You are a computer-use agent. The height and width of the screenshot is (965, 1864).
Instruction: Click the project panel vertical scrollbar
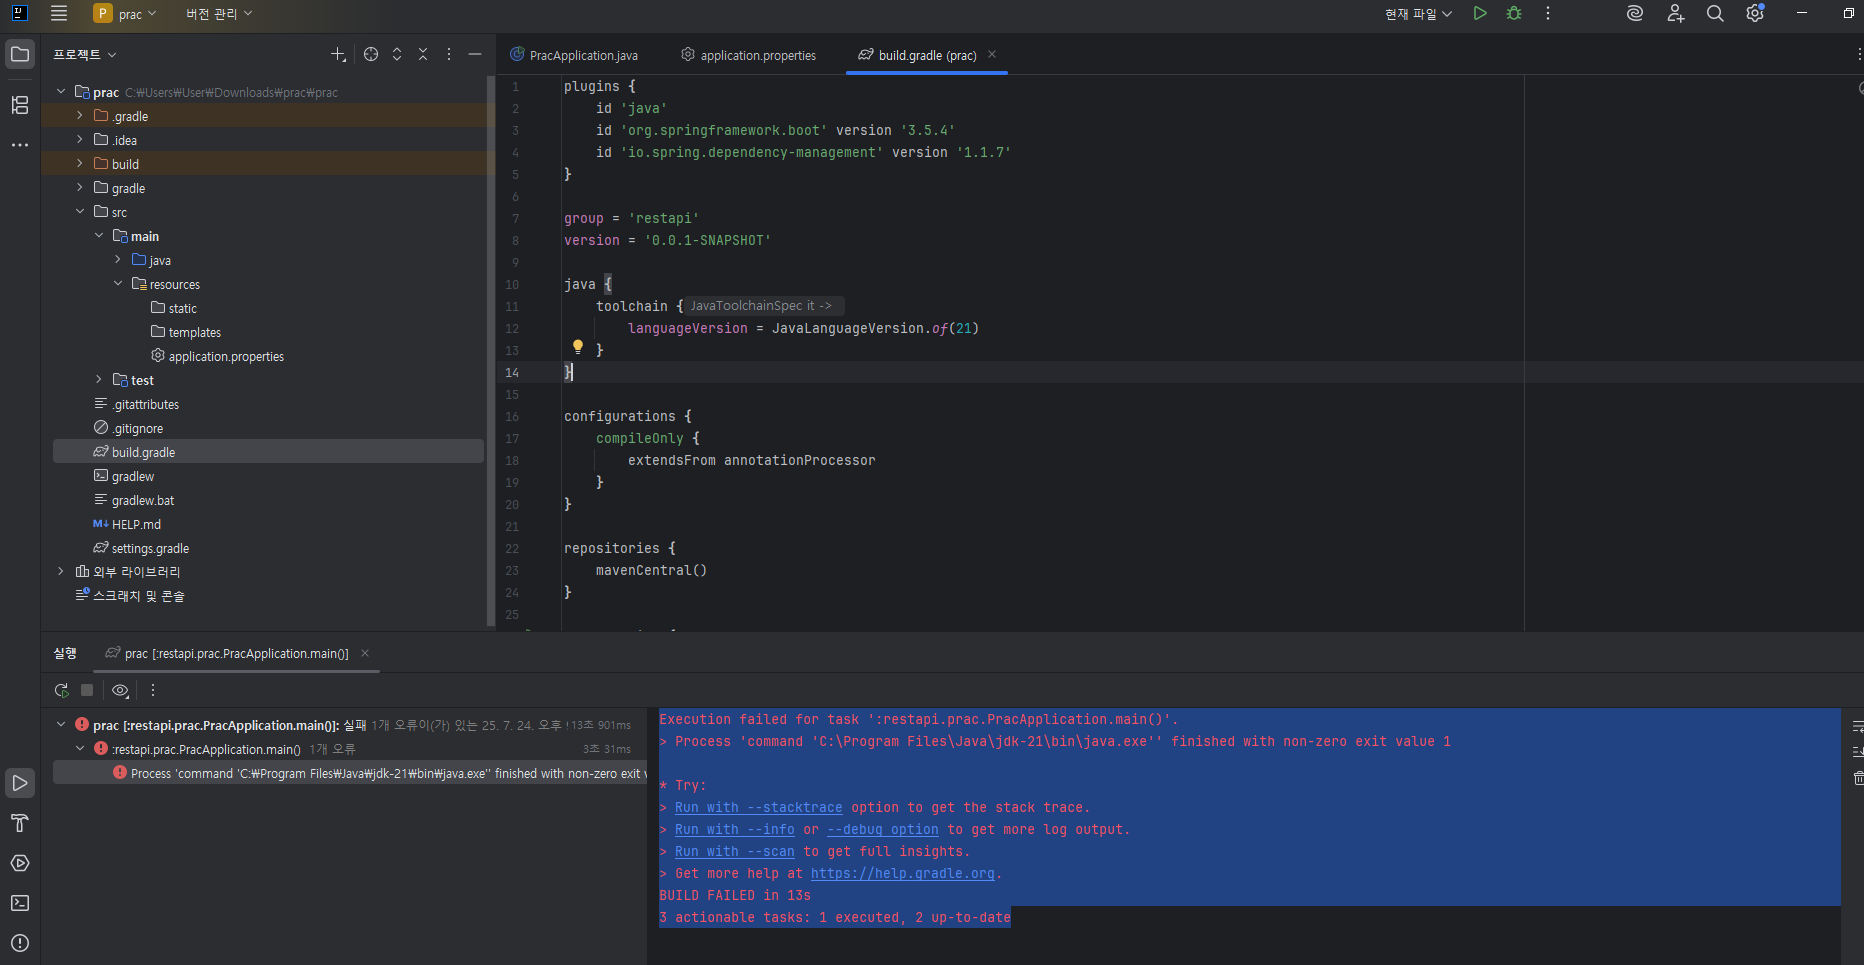click(490, 350)
